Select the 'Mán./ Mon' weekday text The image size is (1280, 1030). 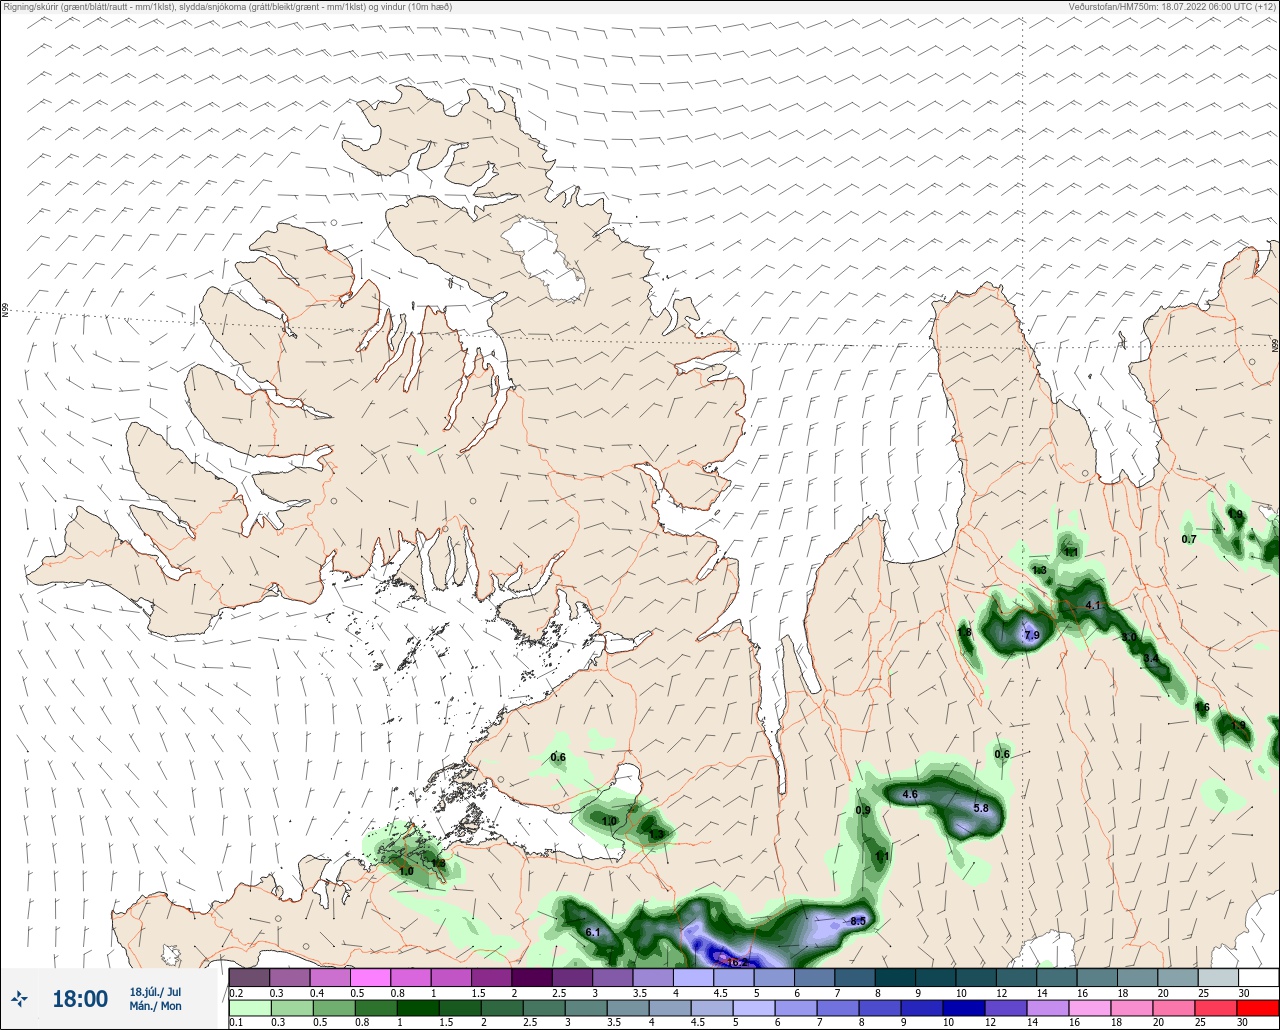(155, 1006)
